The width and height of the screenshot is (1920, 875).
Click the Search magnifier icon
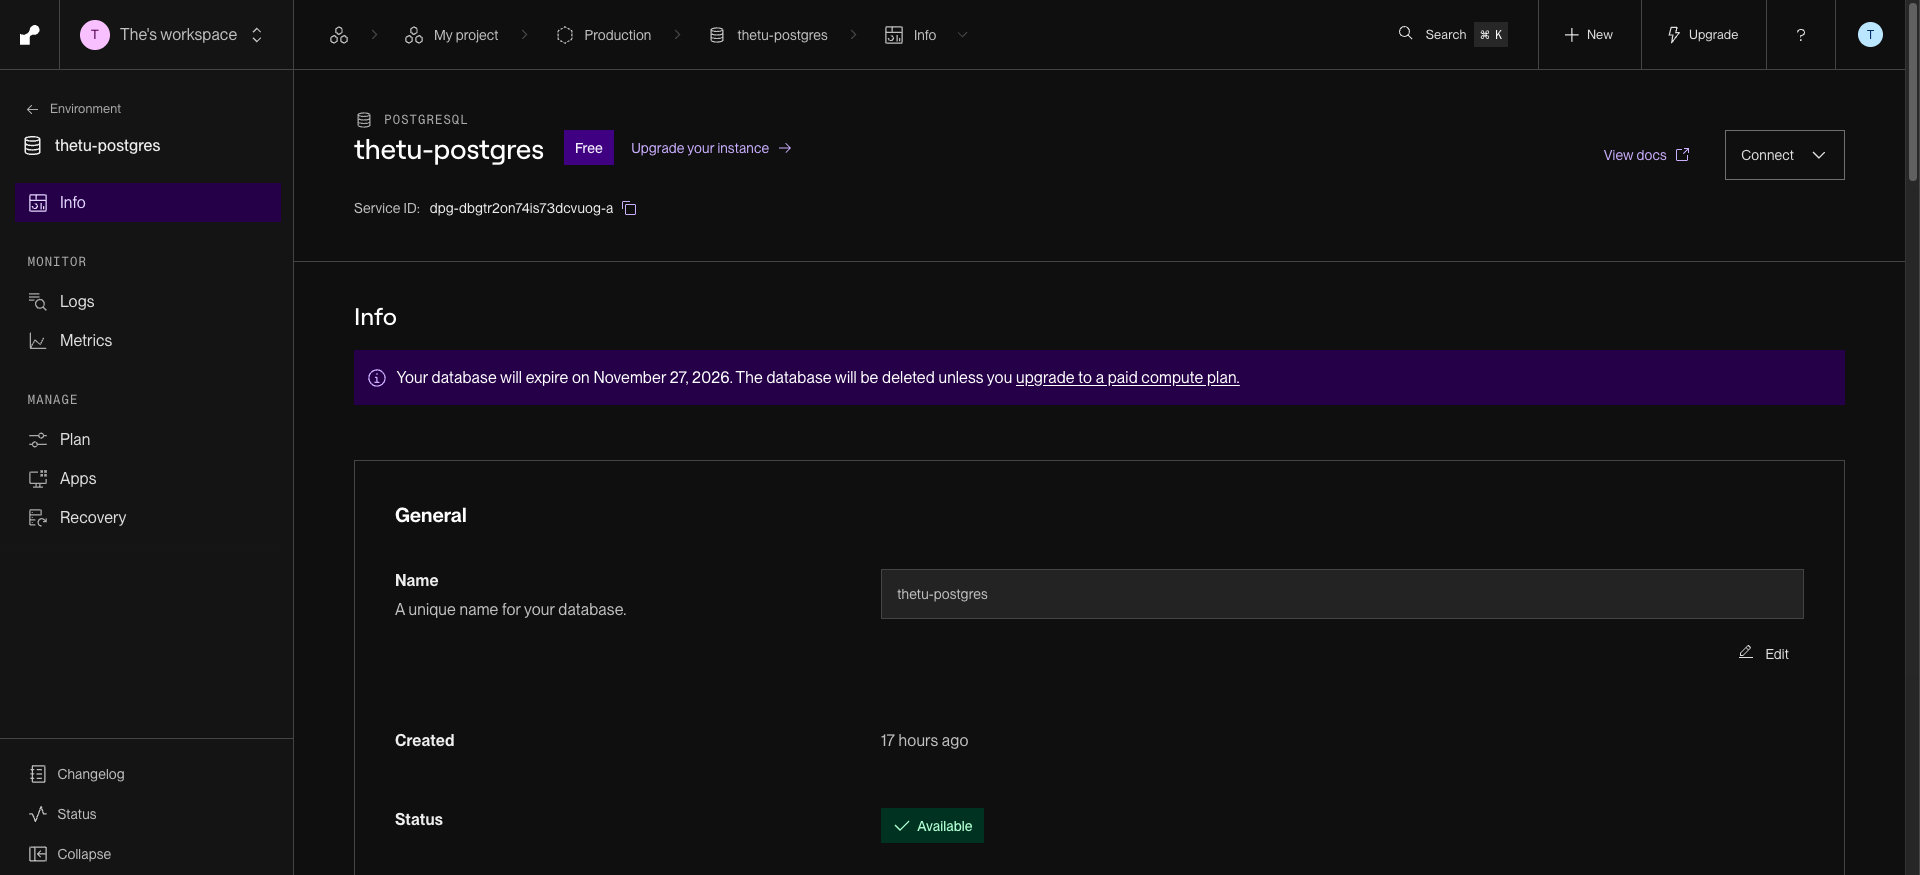click(x=1405, y=33)
